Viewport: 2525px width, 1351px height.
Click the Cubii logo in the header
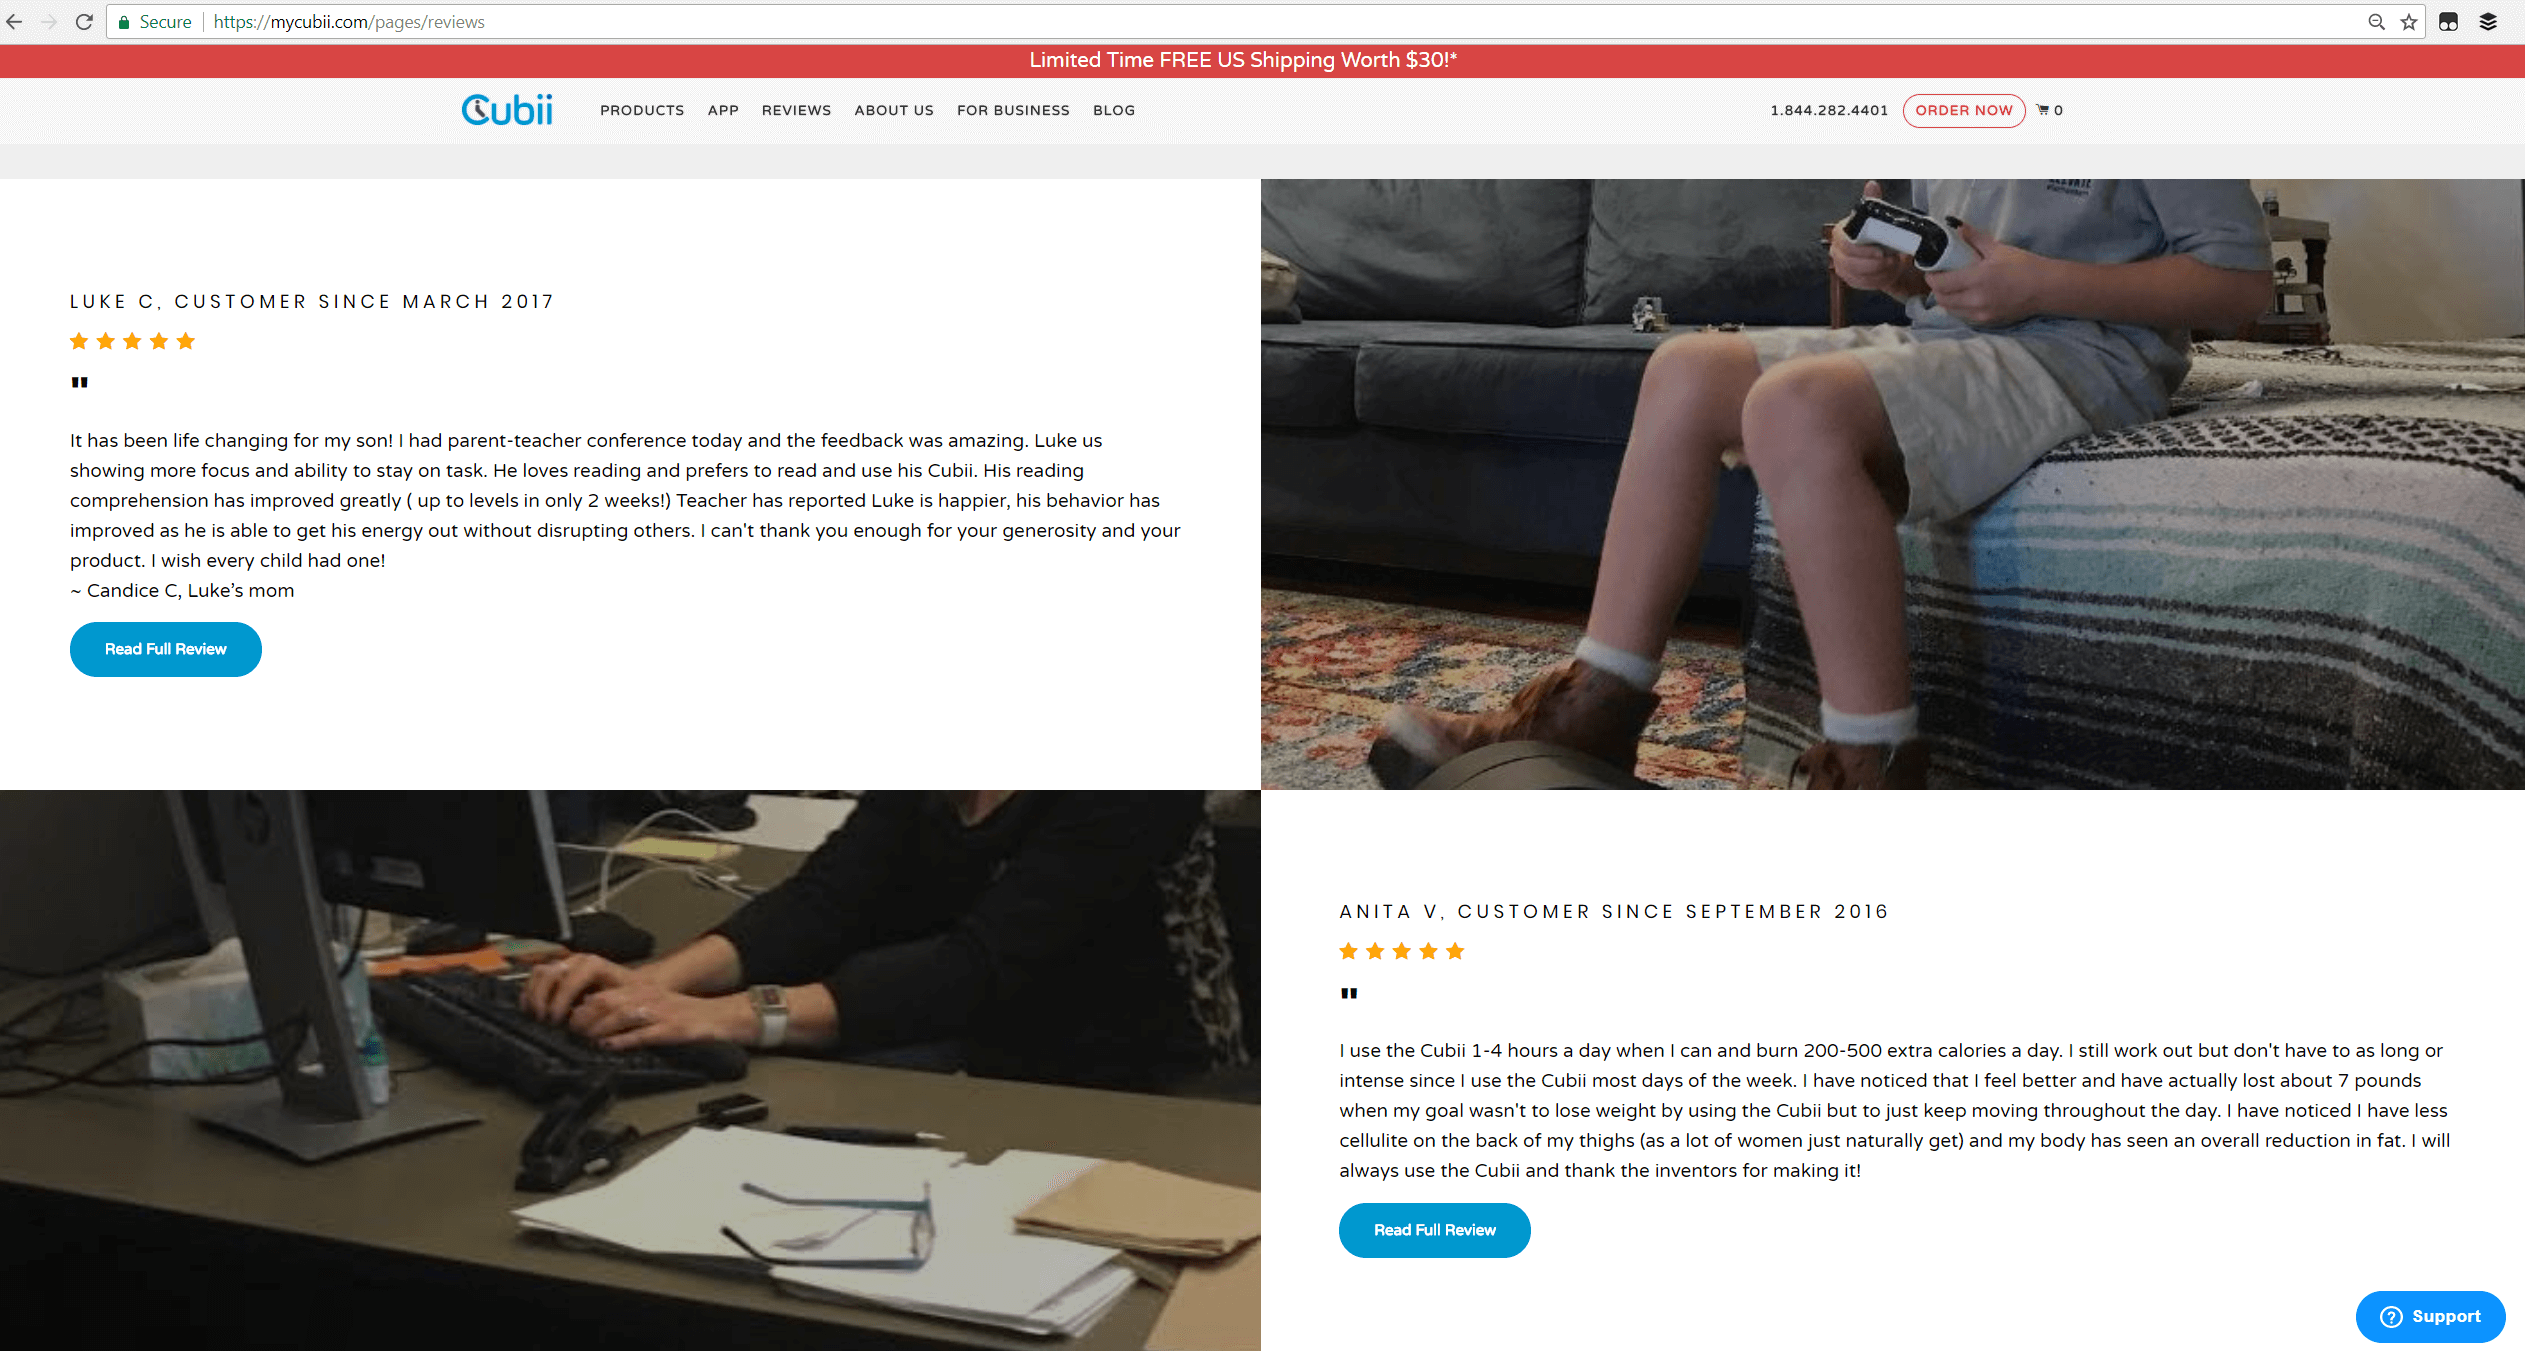click(509, 110)
